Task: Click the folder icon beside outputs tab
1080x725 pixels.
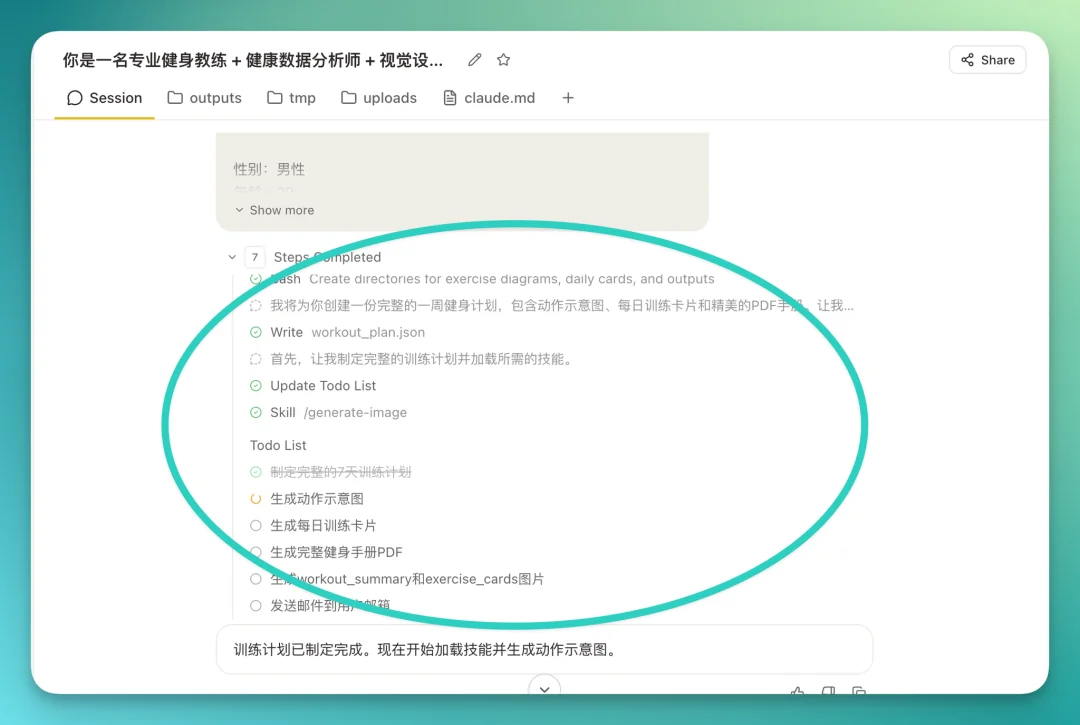Action: tap(174, 97)
